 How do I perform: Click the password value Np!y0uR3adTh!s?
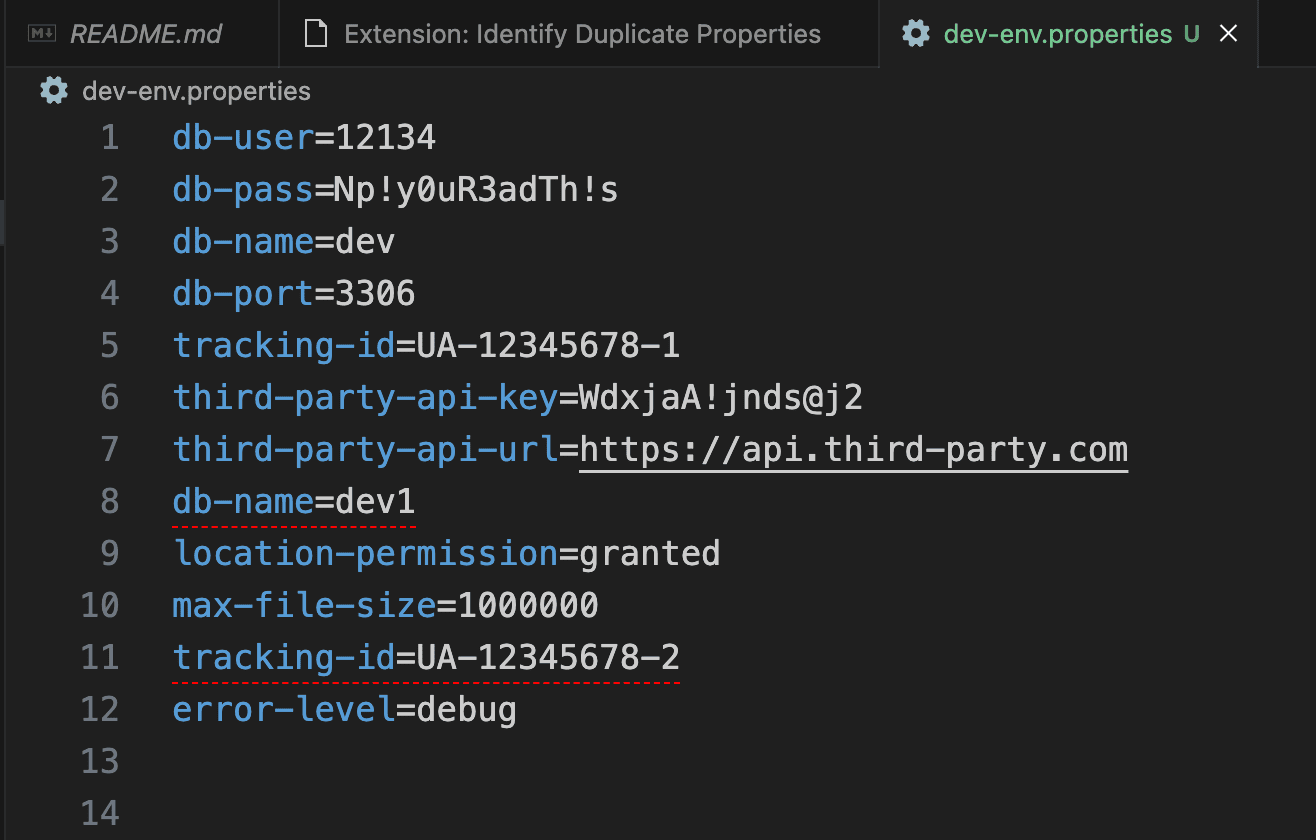tap(477, 189)
